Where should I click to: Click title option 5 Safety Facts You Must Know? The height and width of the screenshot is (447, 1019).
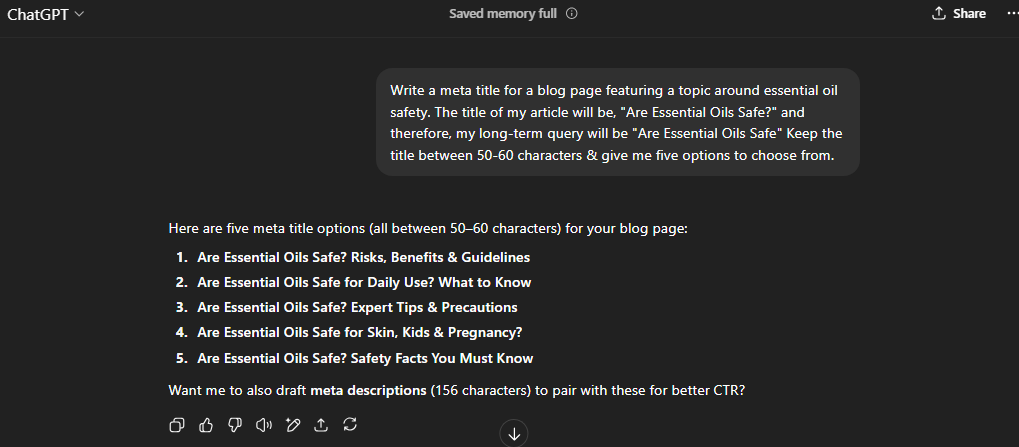click(365, 358)
